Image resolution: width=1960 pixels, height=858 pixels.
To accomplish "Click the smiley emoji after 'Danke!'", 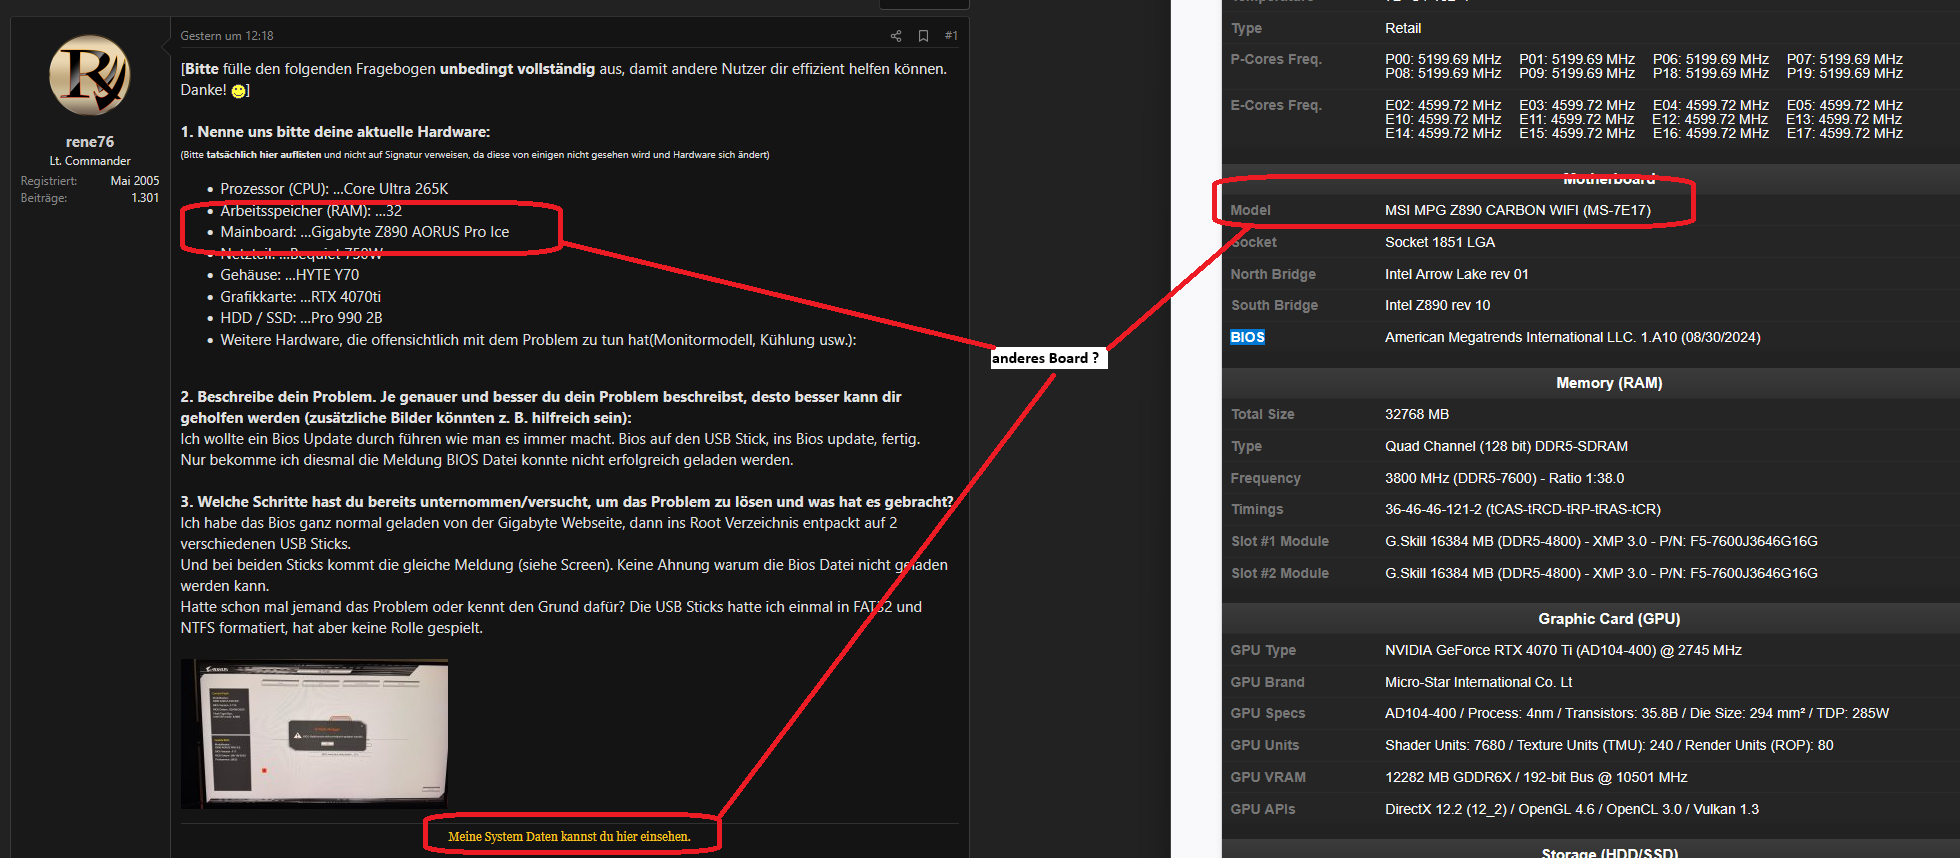I will pos(238,91).
